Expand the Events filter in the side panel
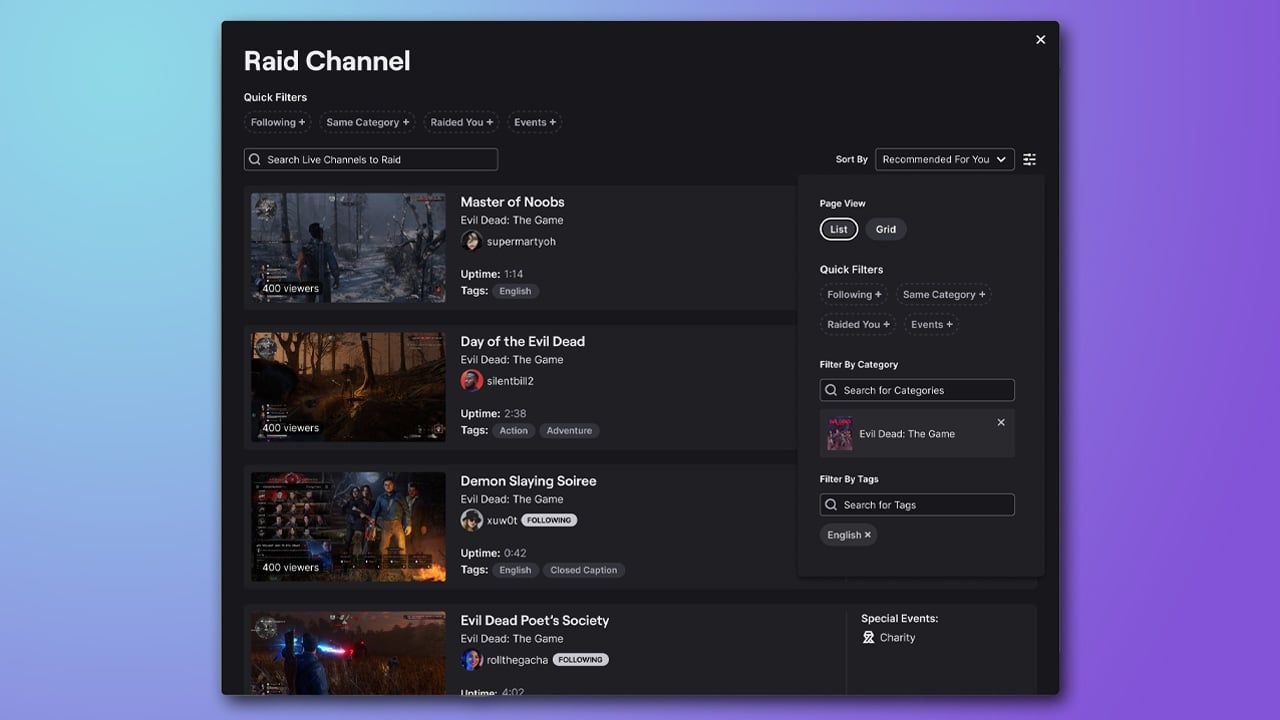This screenshot has height=720, width=1280. [930, 324]
